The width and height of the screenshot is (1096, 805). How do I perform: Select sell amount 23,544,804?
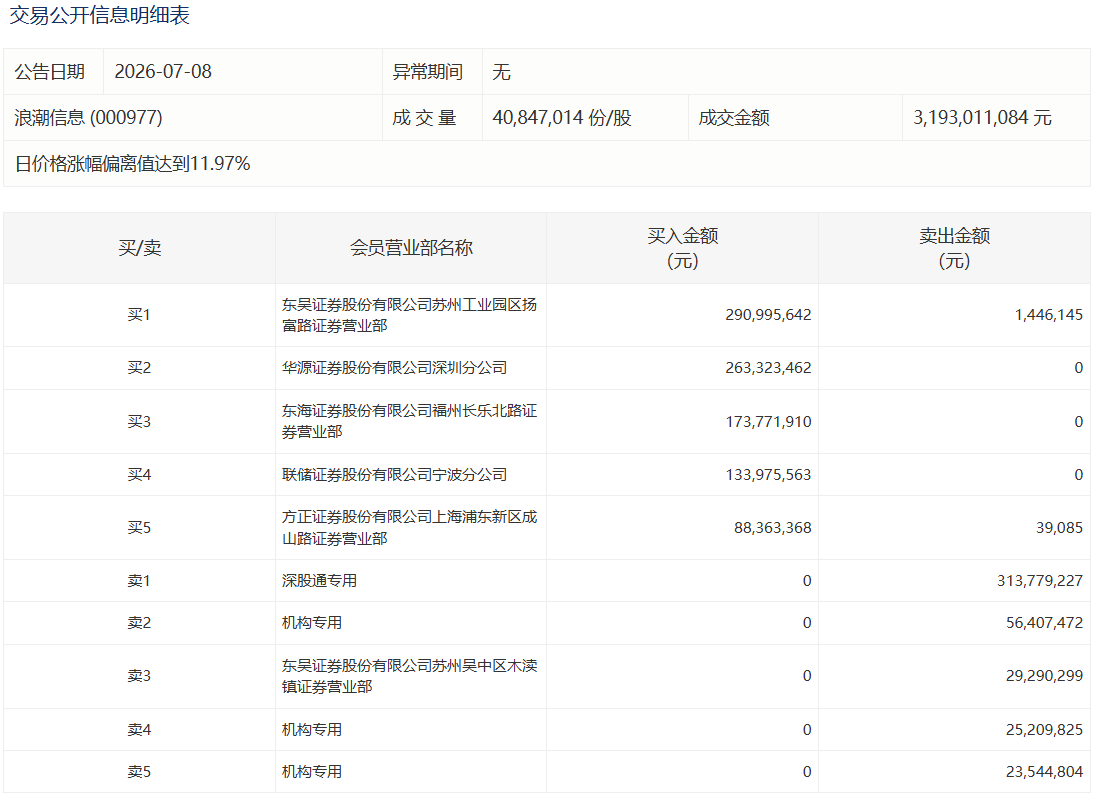[x=1044, y=771]
